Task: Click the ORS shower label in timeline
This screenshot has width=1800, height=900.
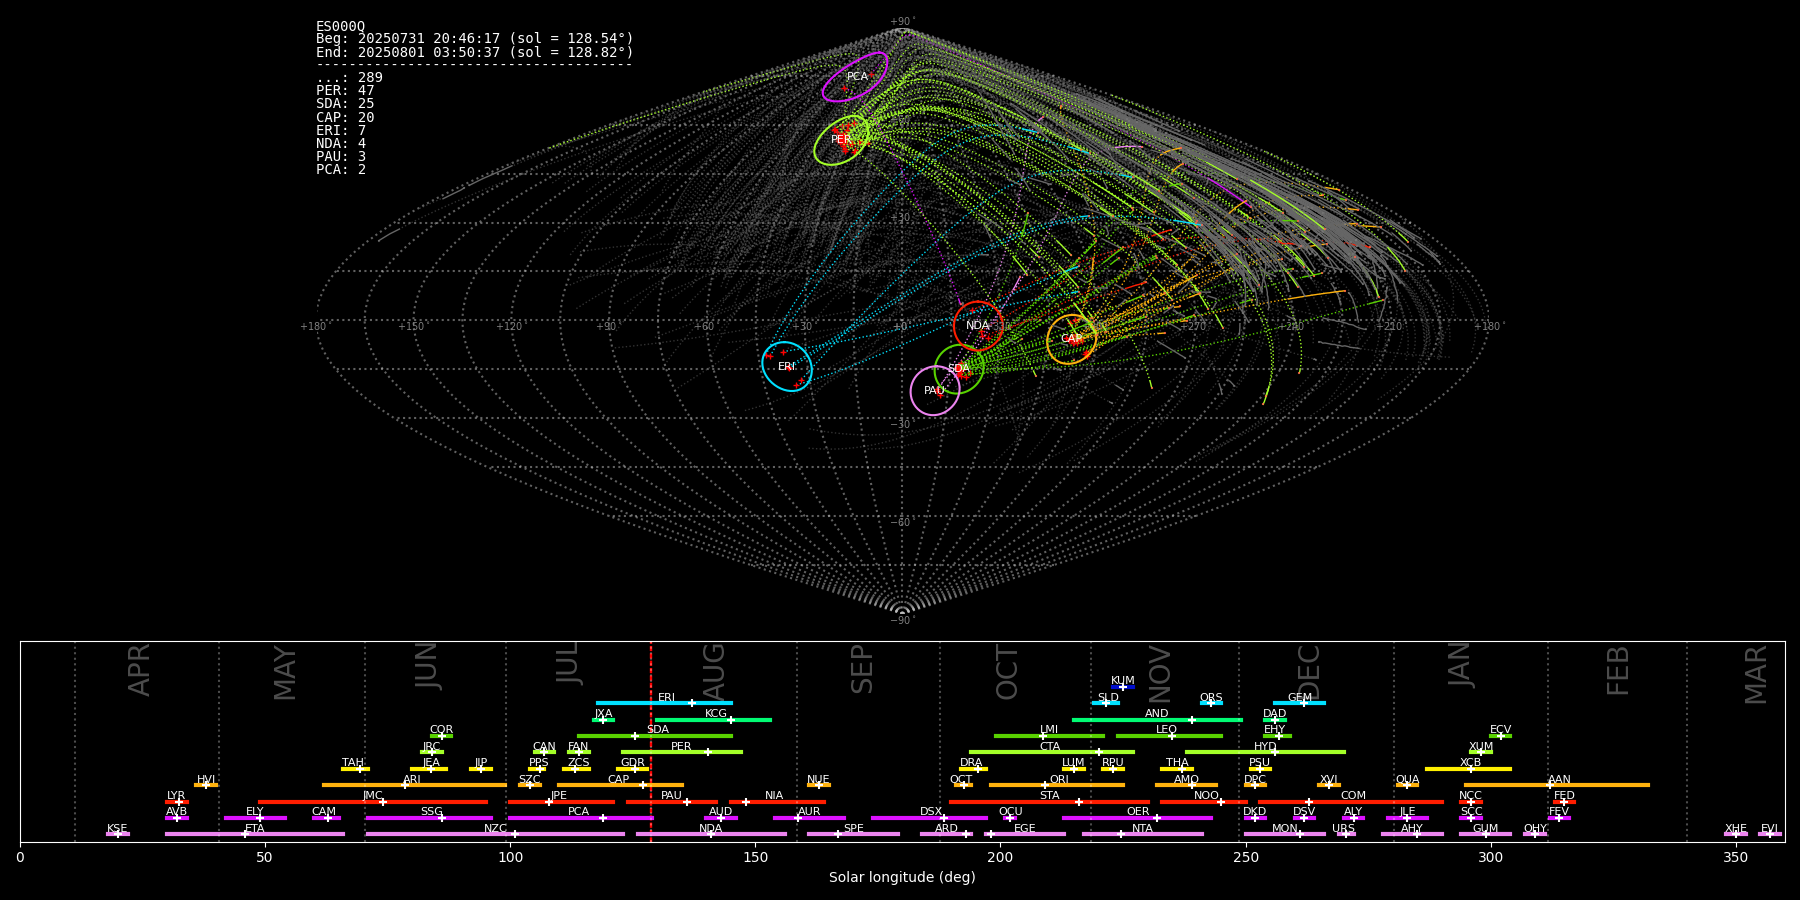Action: [x=1211, y=698]
